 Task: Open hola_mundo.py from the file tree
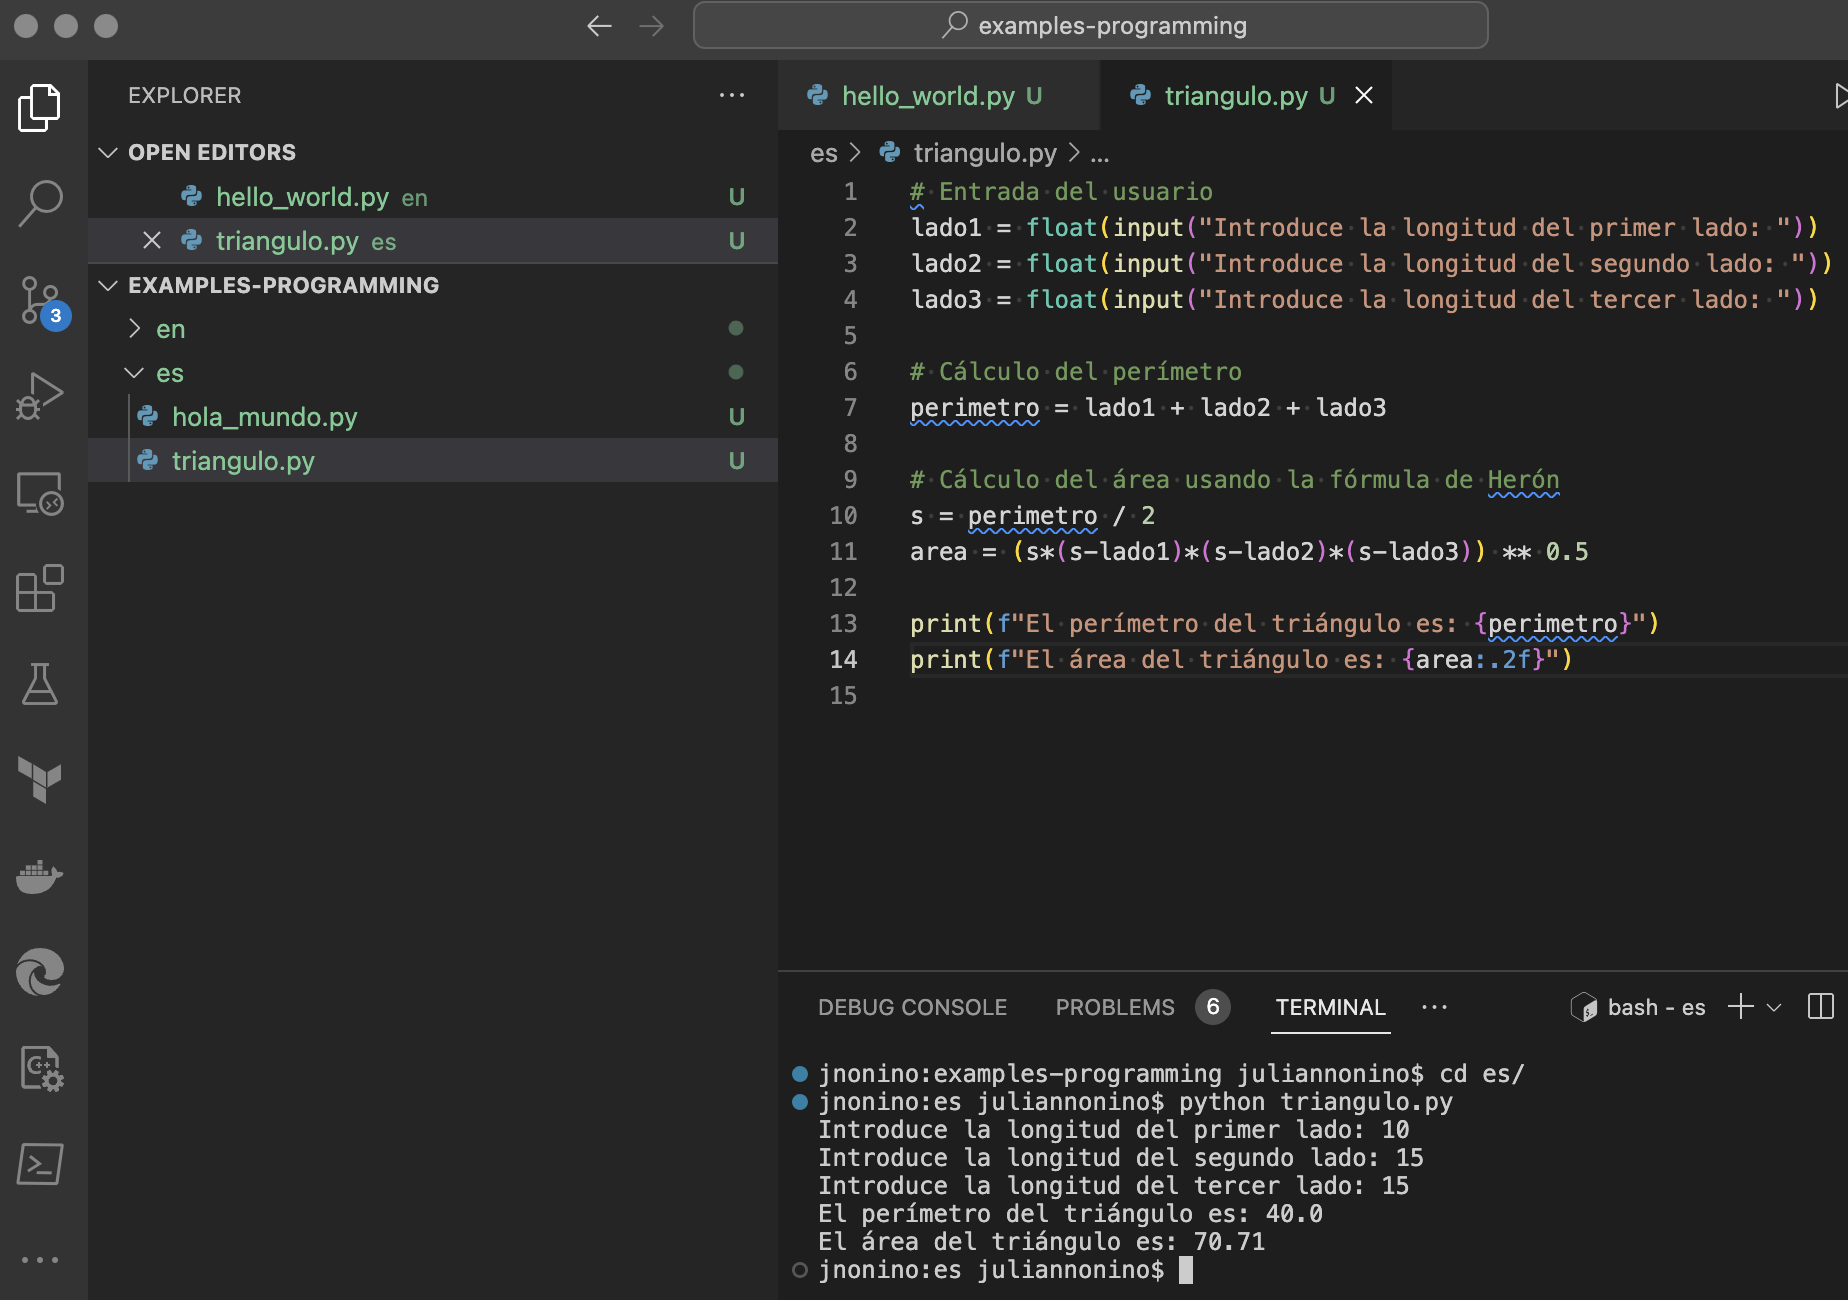tap(264, 417)
